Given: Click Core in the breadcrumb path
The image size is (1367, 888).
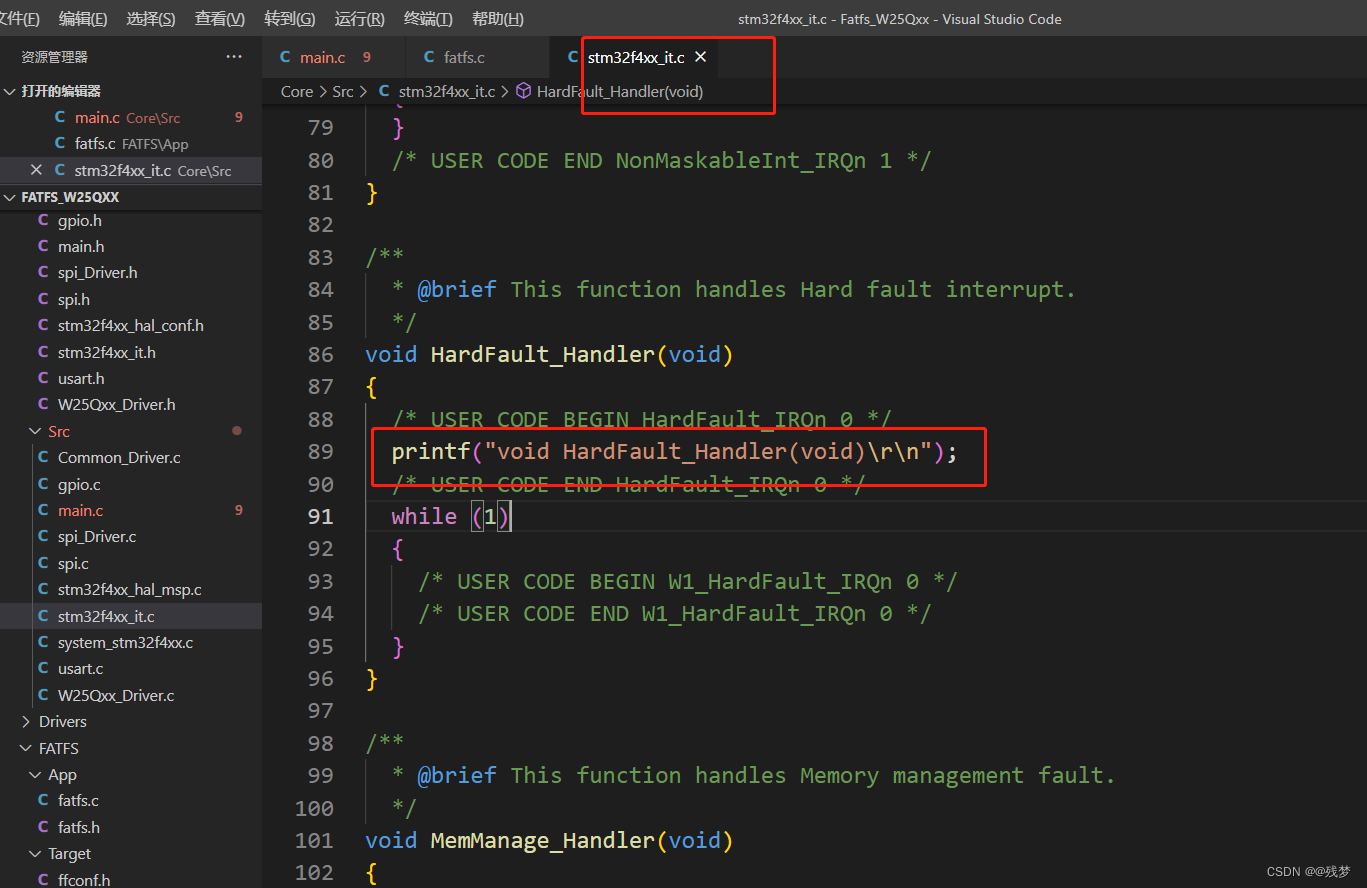Looking at the screenshot, I should point(297,91).
